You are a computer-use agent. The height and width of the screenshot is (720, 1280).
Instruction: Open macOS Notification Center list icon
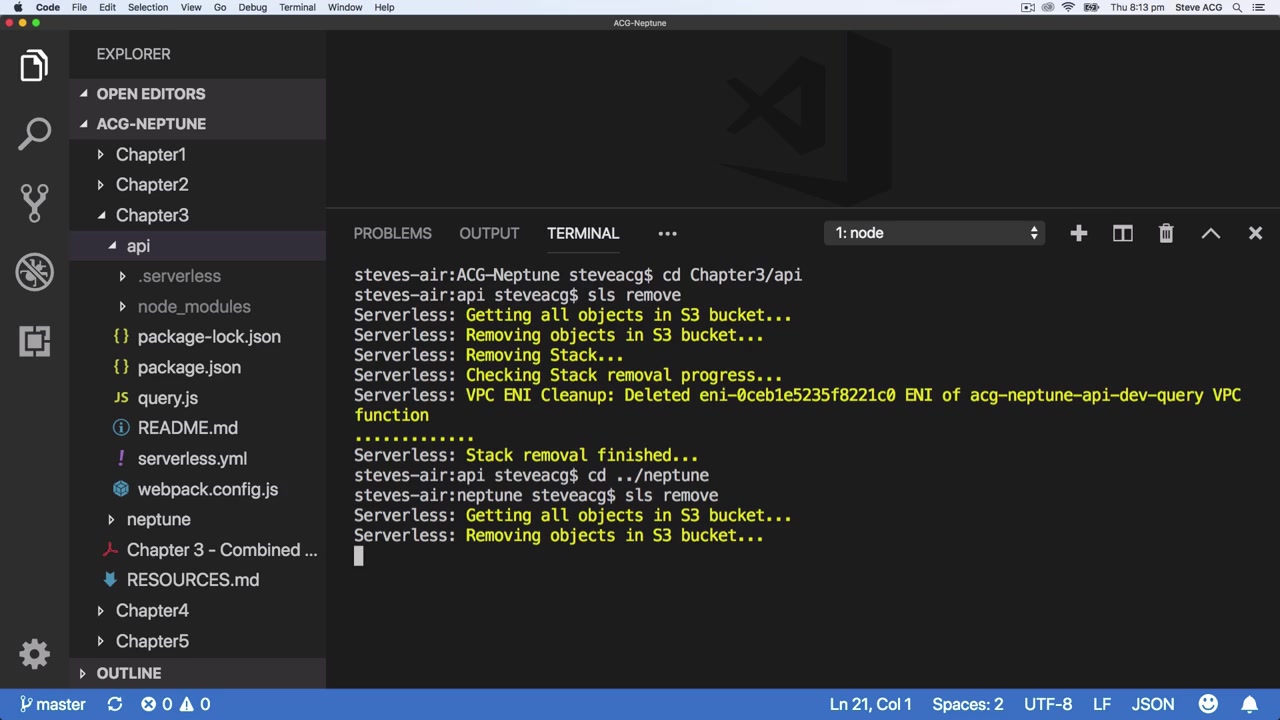[x=1261, y=7]
